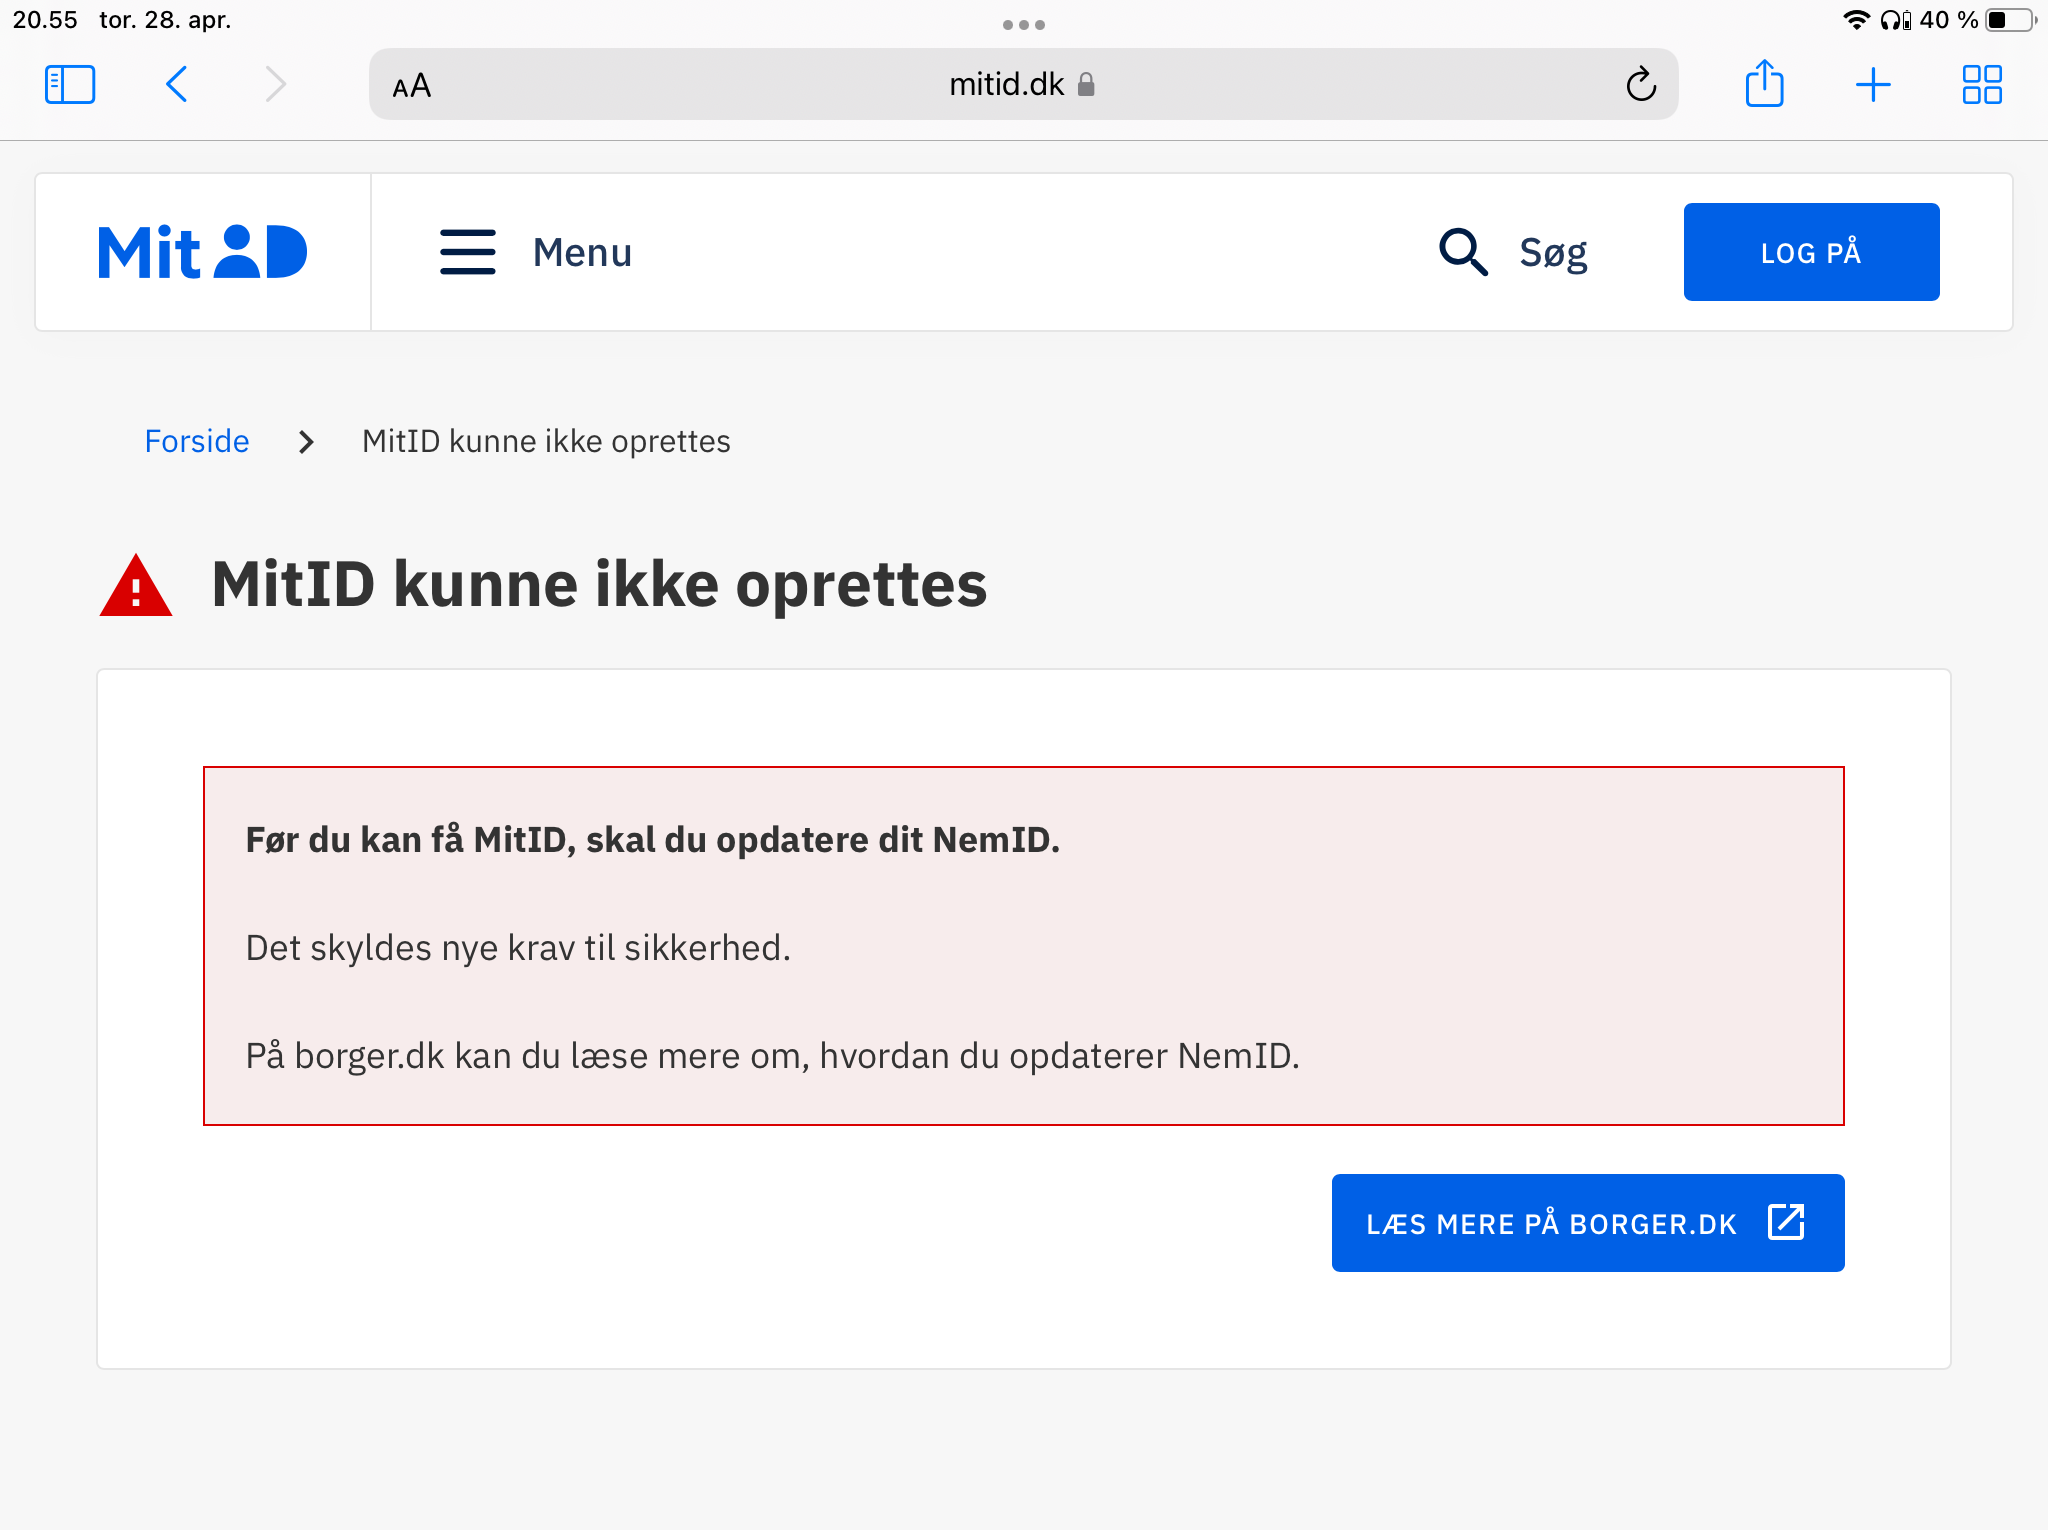Click LÆS MERE PÅ BORGER.DK button
This screenshot has height=1536, width=2048.
[x=1588, y=1223]
